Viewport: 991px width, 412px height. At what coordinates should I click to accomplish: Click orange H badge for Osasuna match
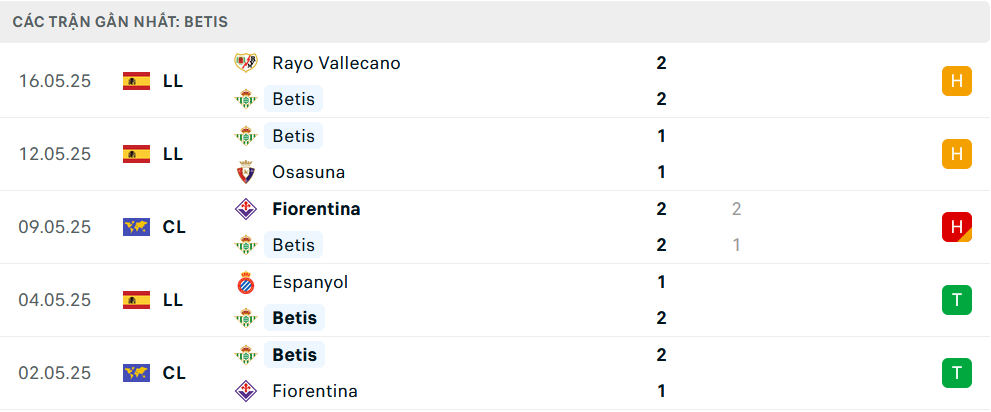tap(957, 154)
